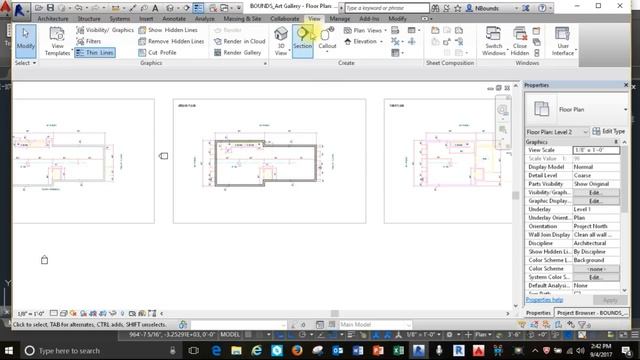
Task: Click Underlay Level 1 value
Action: (596, 209)
